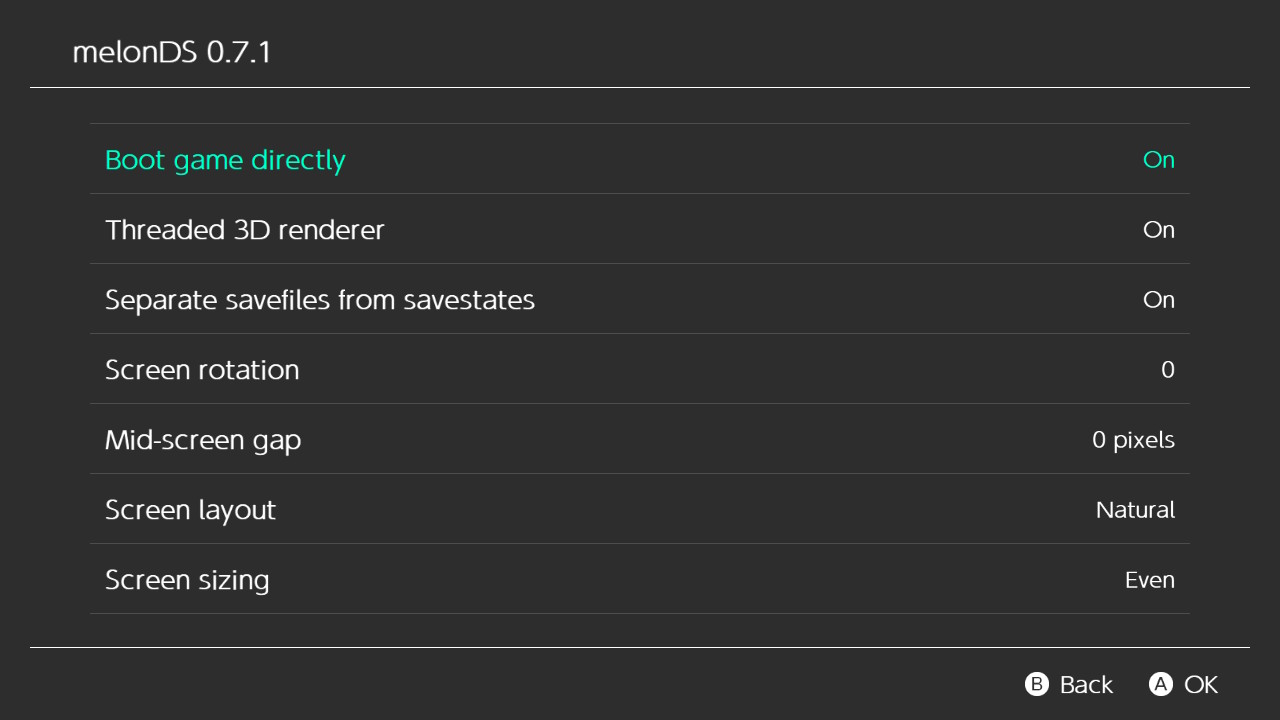This screenshot has width=1280, height=720.
Task: Toggle Boot game directly On value
Action: point(1158,160)
